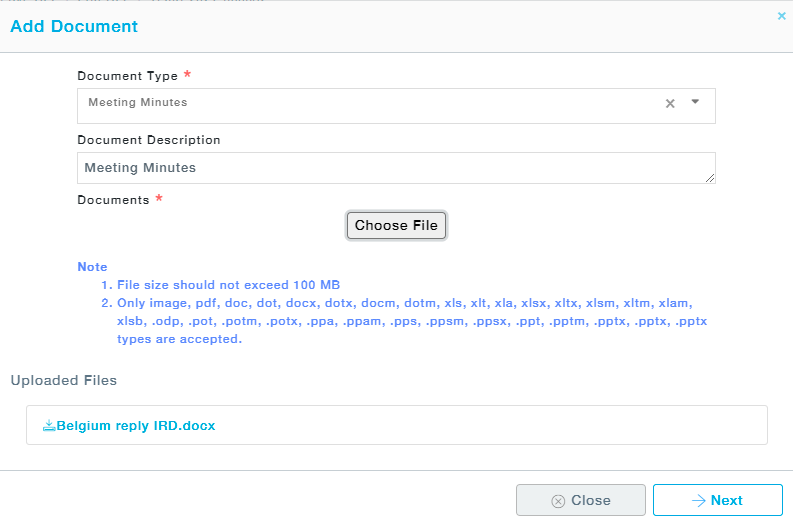Click the Next button
793x527 pixels.
pos(717,500)
